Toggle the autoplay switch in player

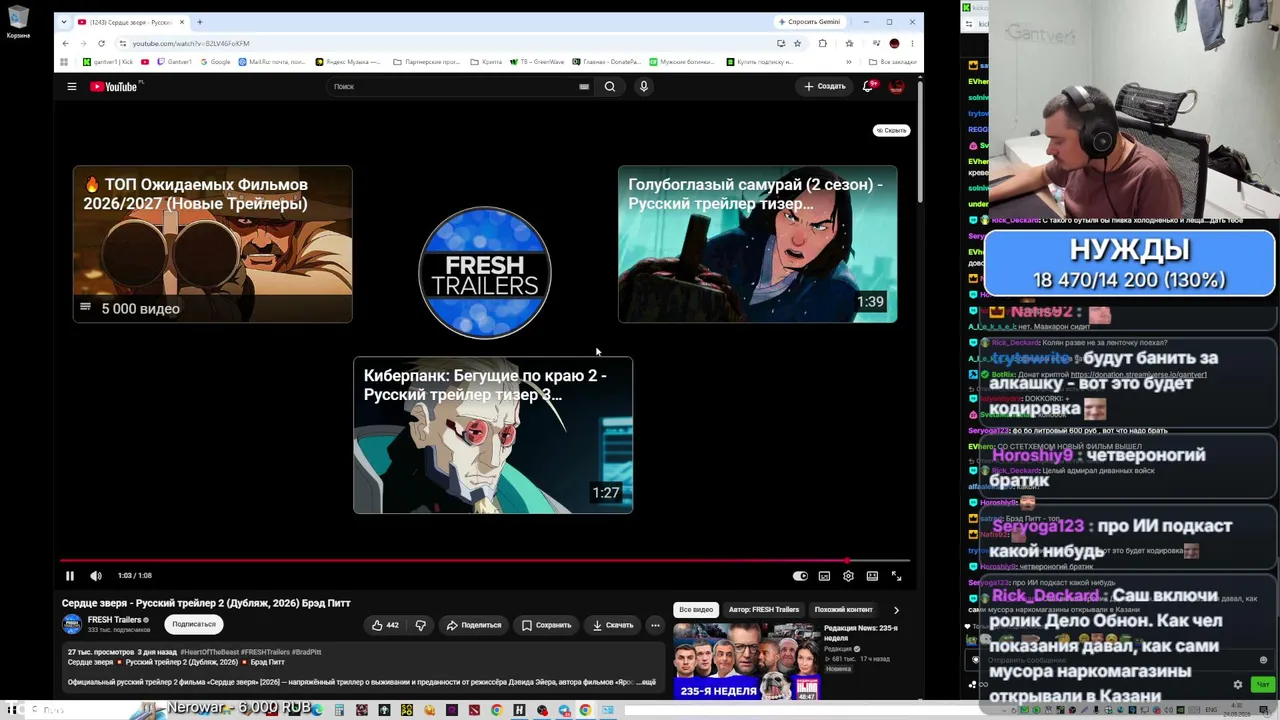tap(800, 576)
